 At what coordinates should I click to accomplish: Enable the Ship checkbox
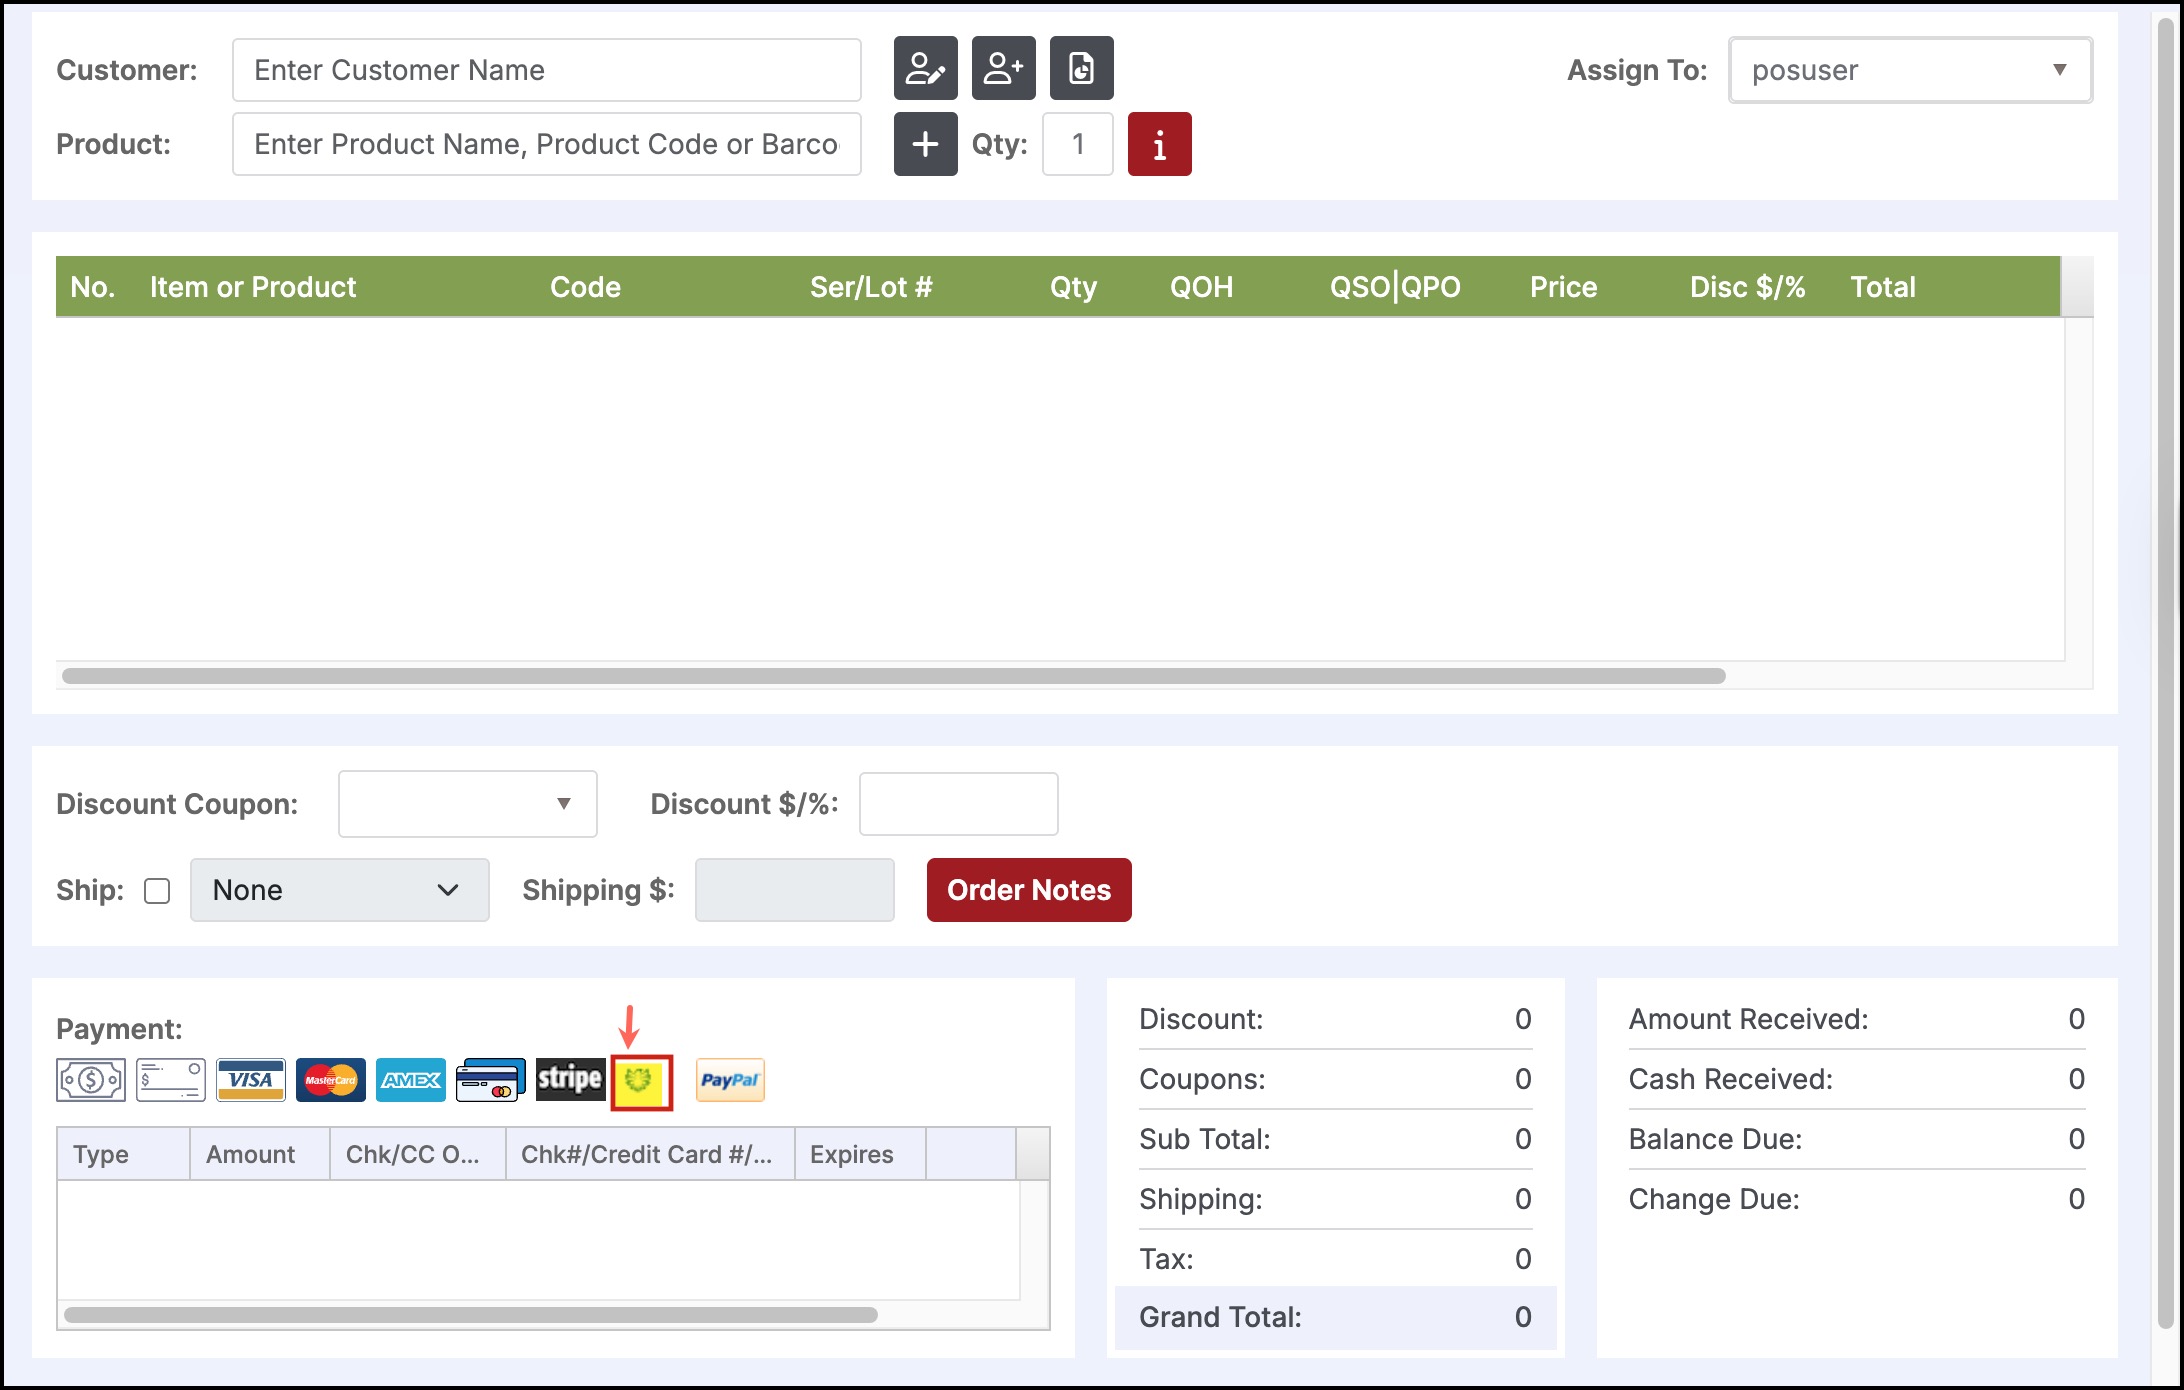tap(157, 890)
